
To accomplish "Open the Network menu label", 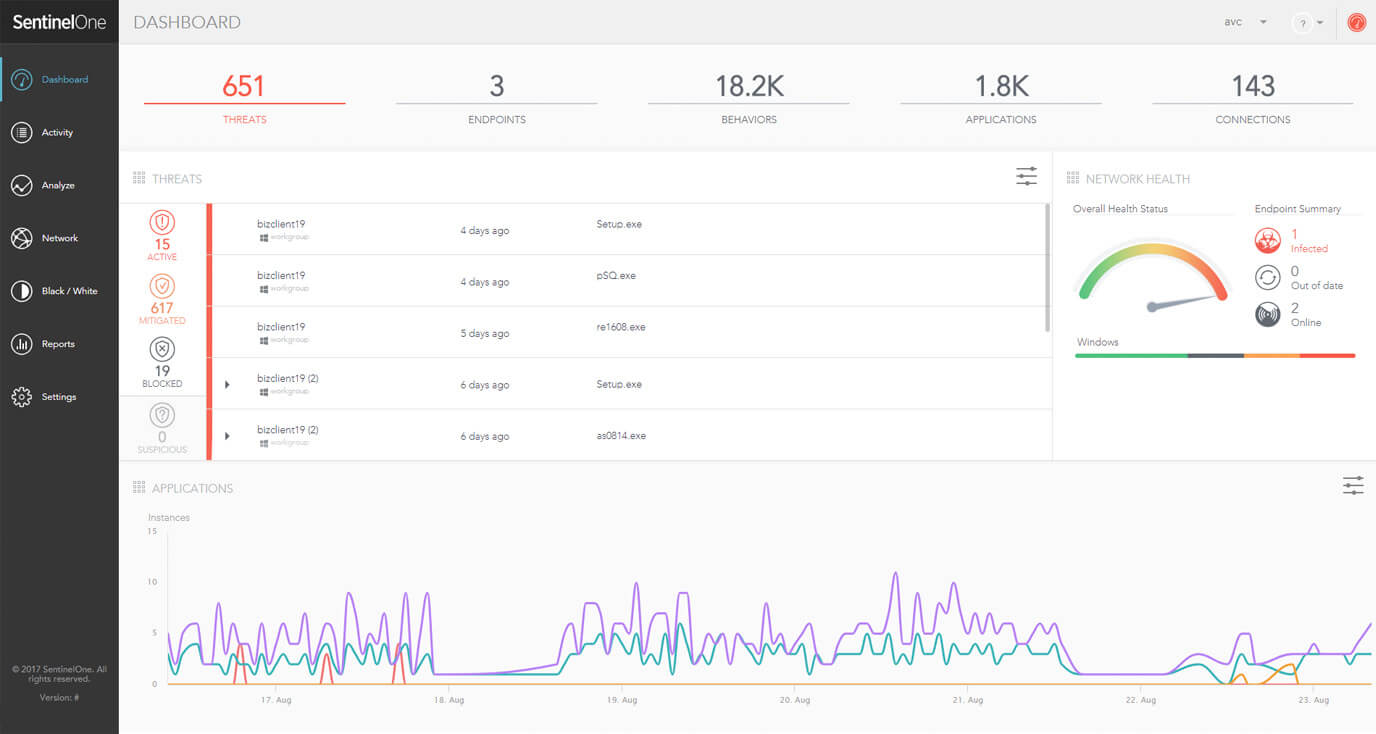I will [x=60, y=238].
